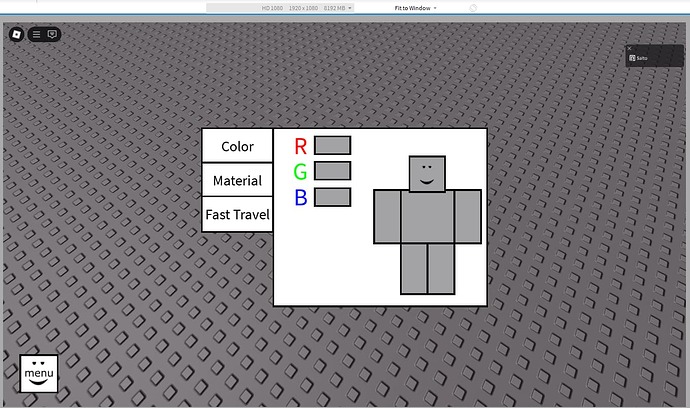Screen dimensions: 690x408
Task: Expand the HD 1080 resolution dropdown
Action: point(280,8)
